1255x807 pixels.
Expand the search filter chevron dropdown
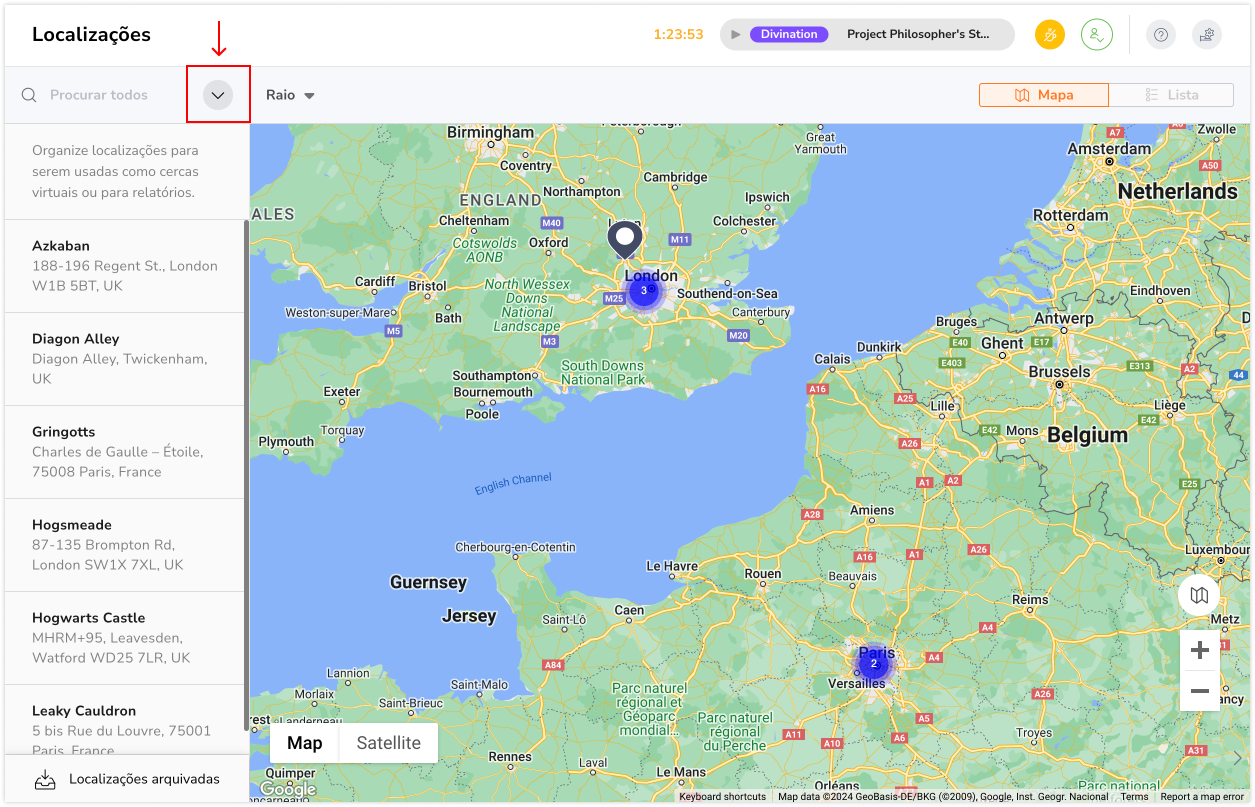click(x=218, y=95)
